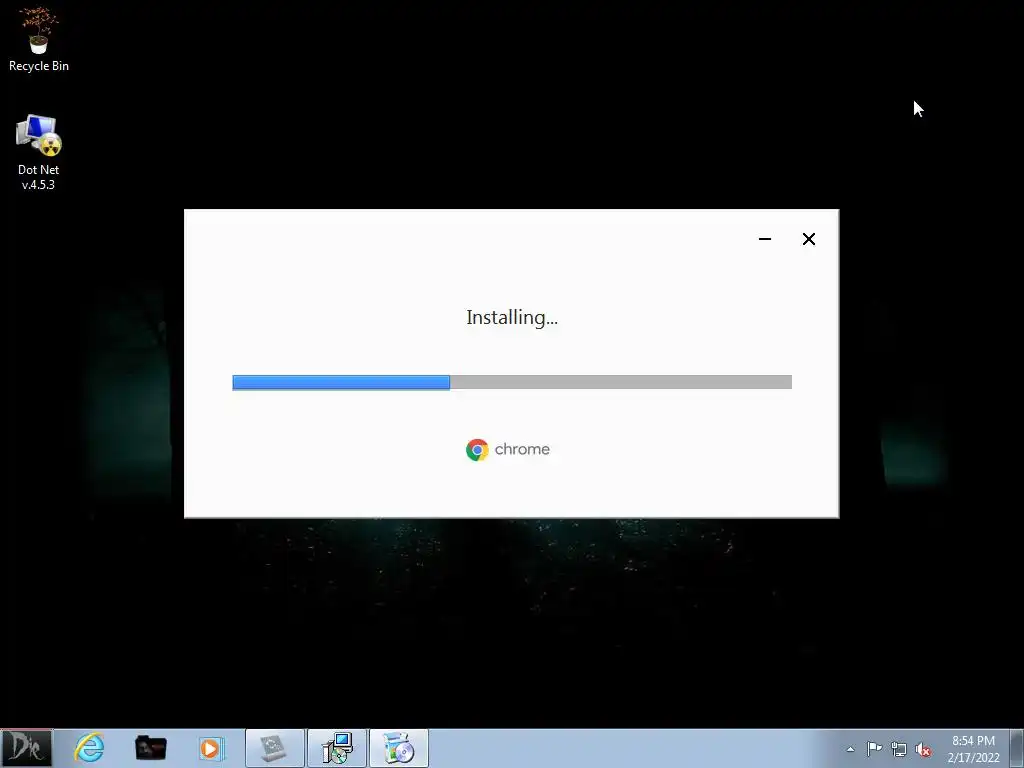Click the Chrome logo in the installer
This screenshot has width=1024, height=768.
[477, 450]
